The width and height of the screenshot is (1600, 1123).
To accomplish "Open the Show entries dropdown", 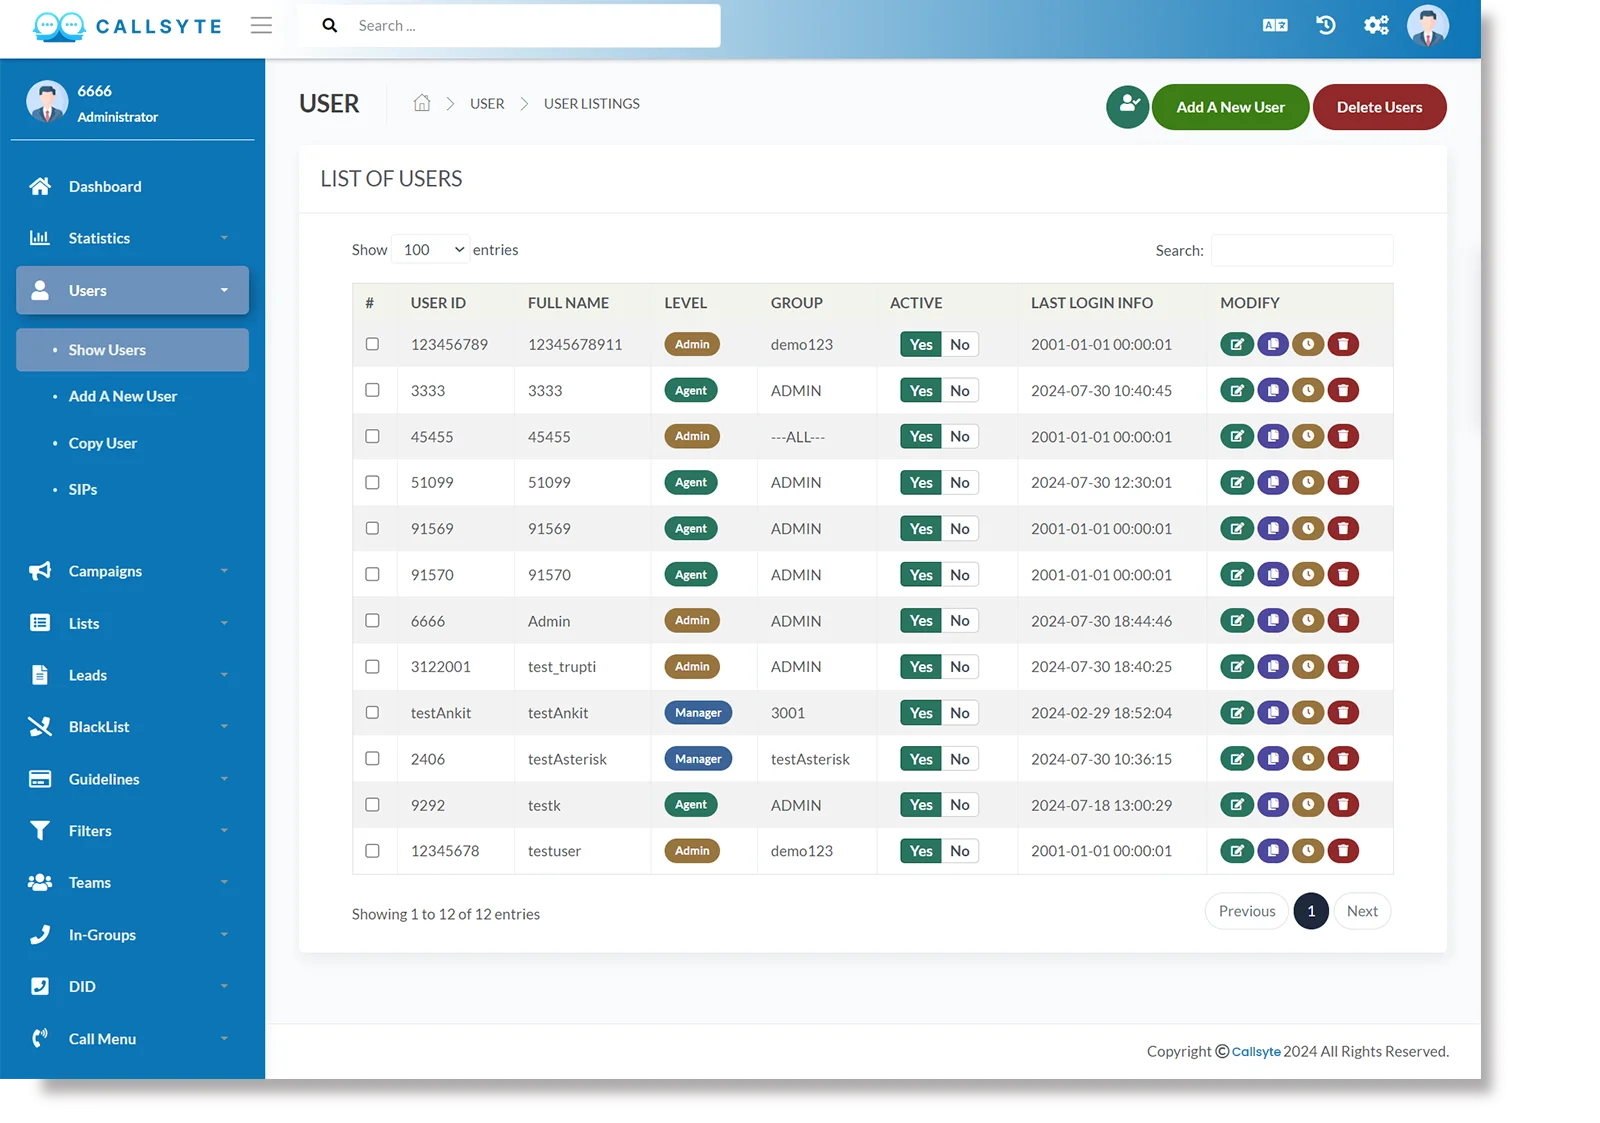I will coord(431,250).
